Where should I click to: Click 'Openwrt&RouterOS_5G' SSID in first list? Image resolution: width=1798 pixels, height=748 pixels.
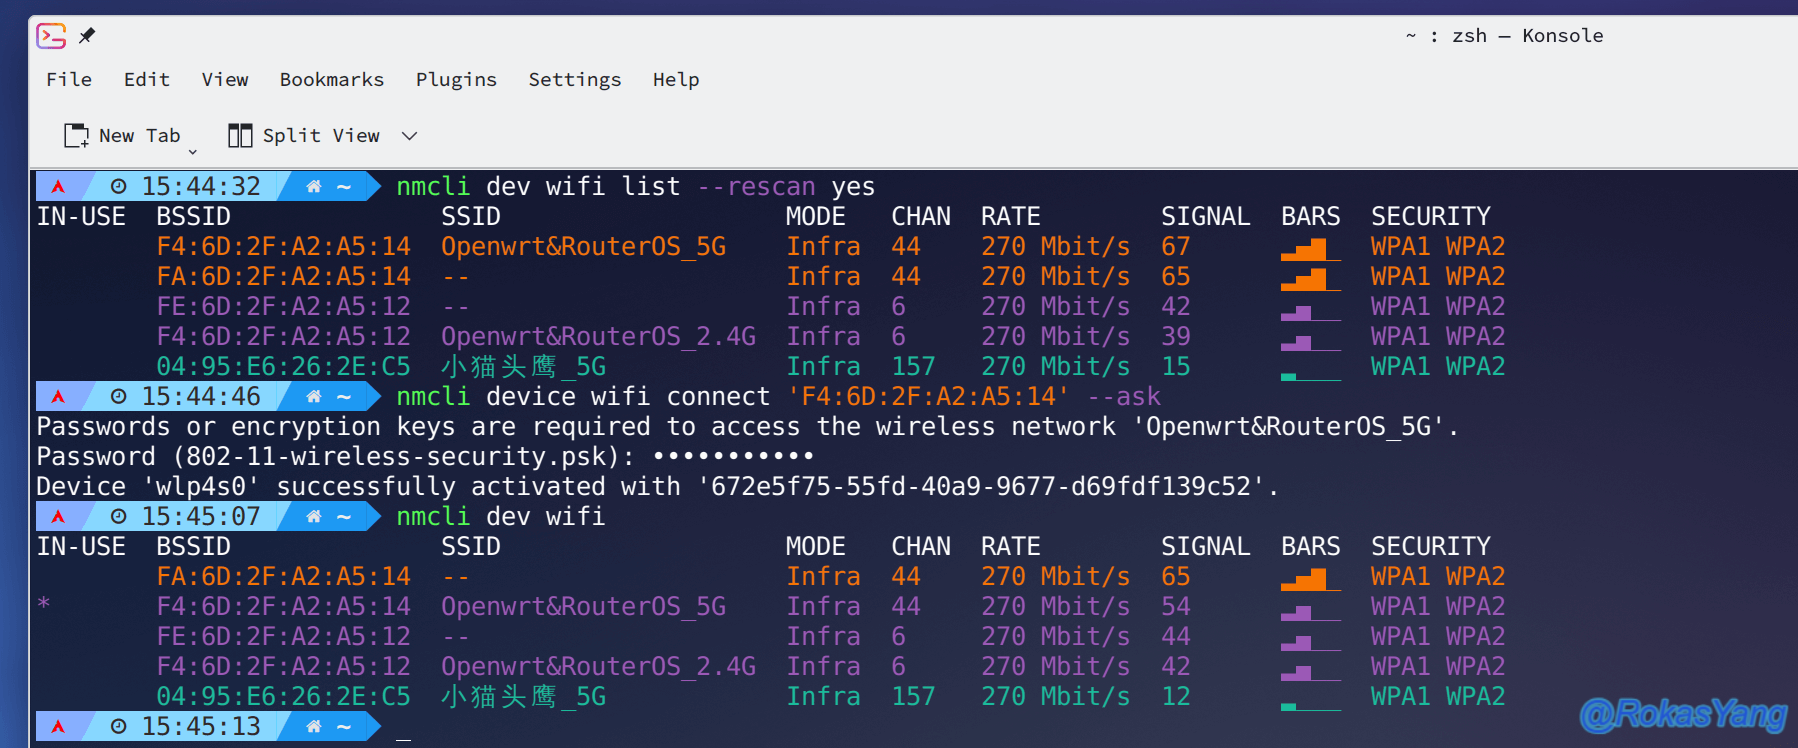tap(584, 246)
